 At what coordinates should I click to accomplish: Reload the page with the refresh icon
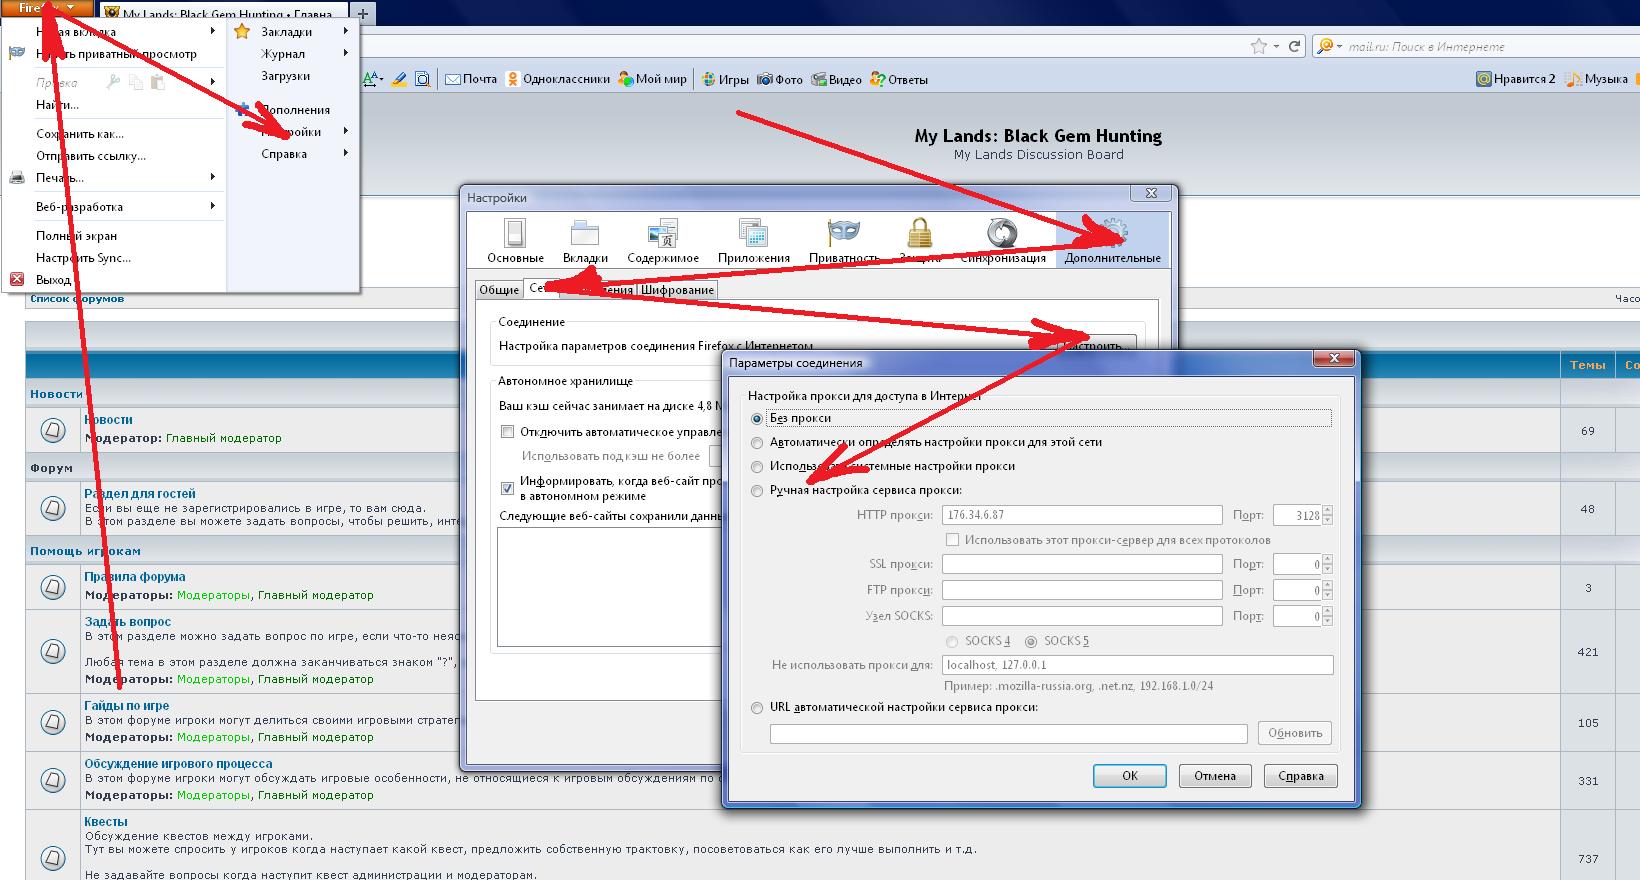click(1295, 46)
